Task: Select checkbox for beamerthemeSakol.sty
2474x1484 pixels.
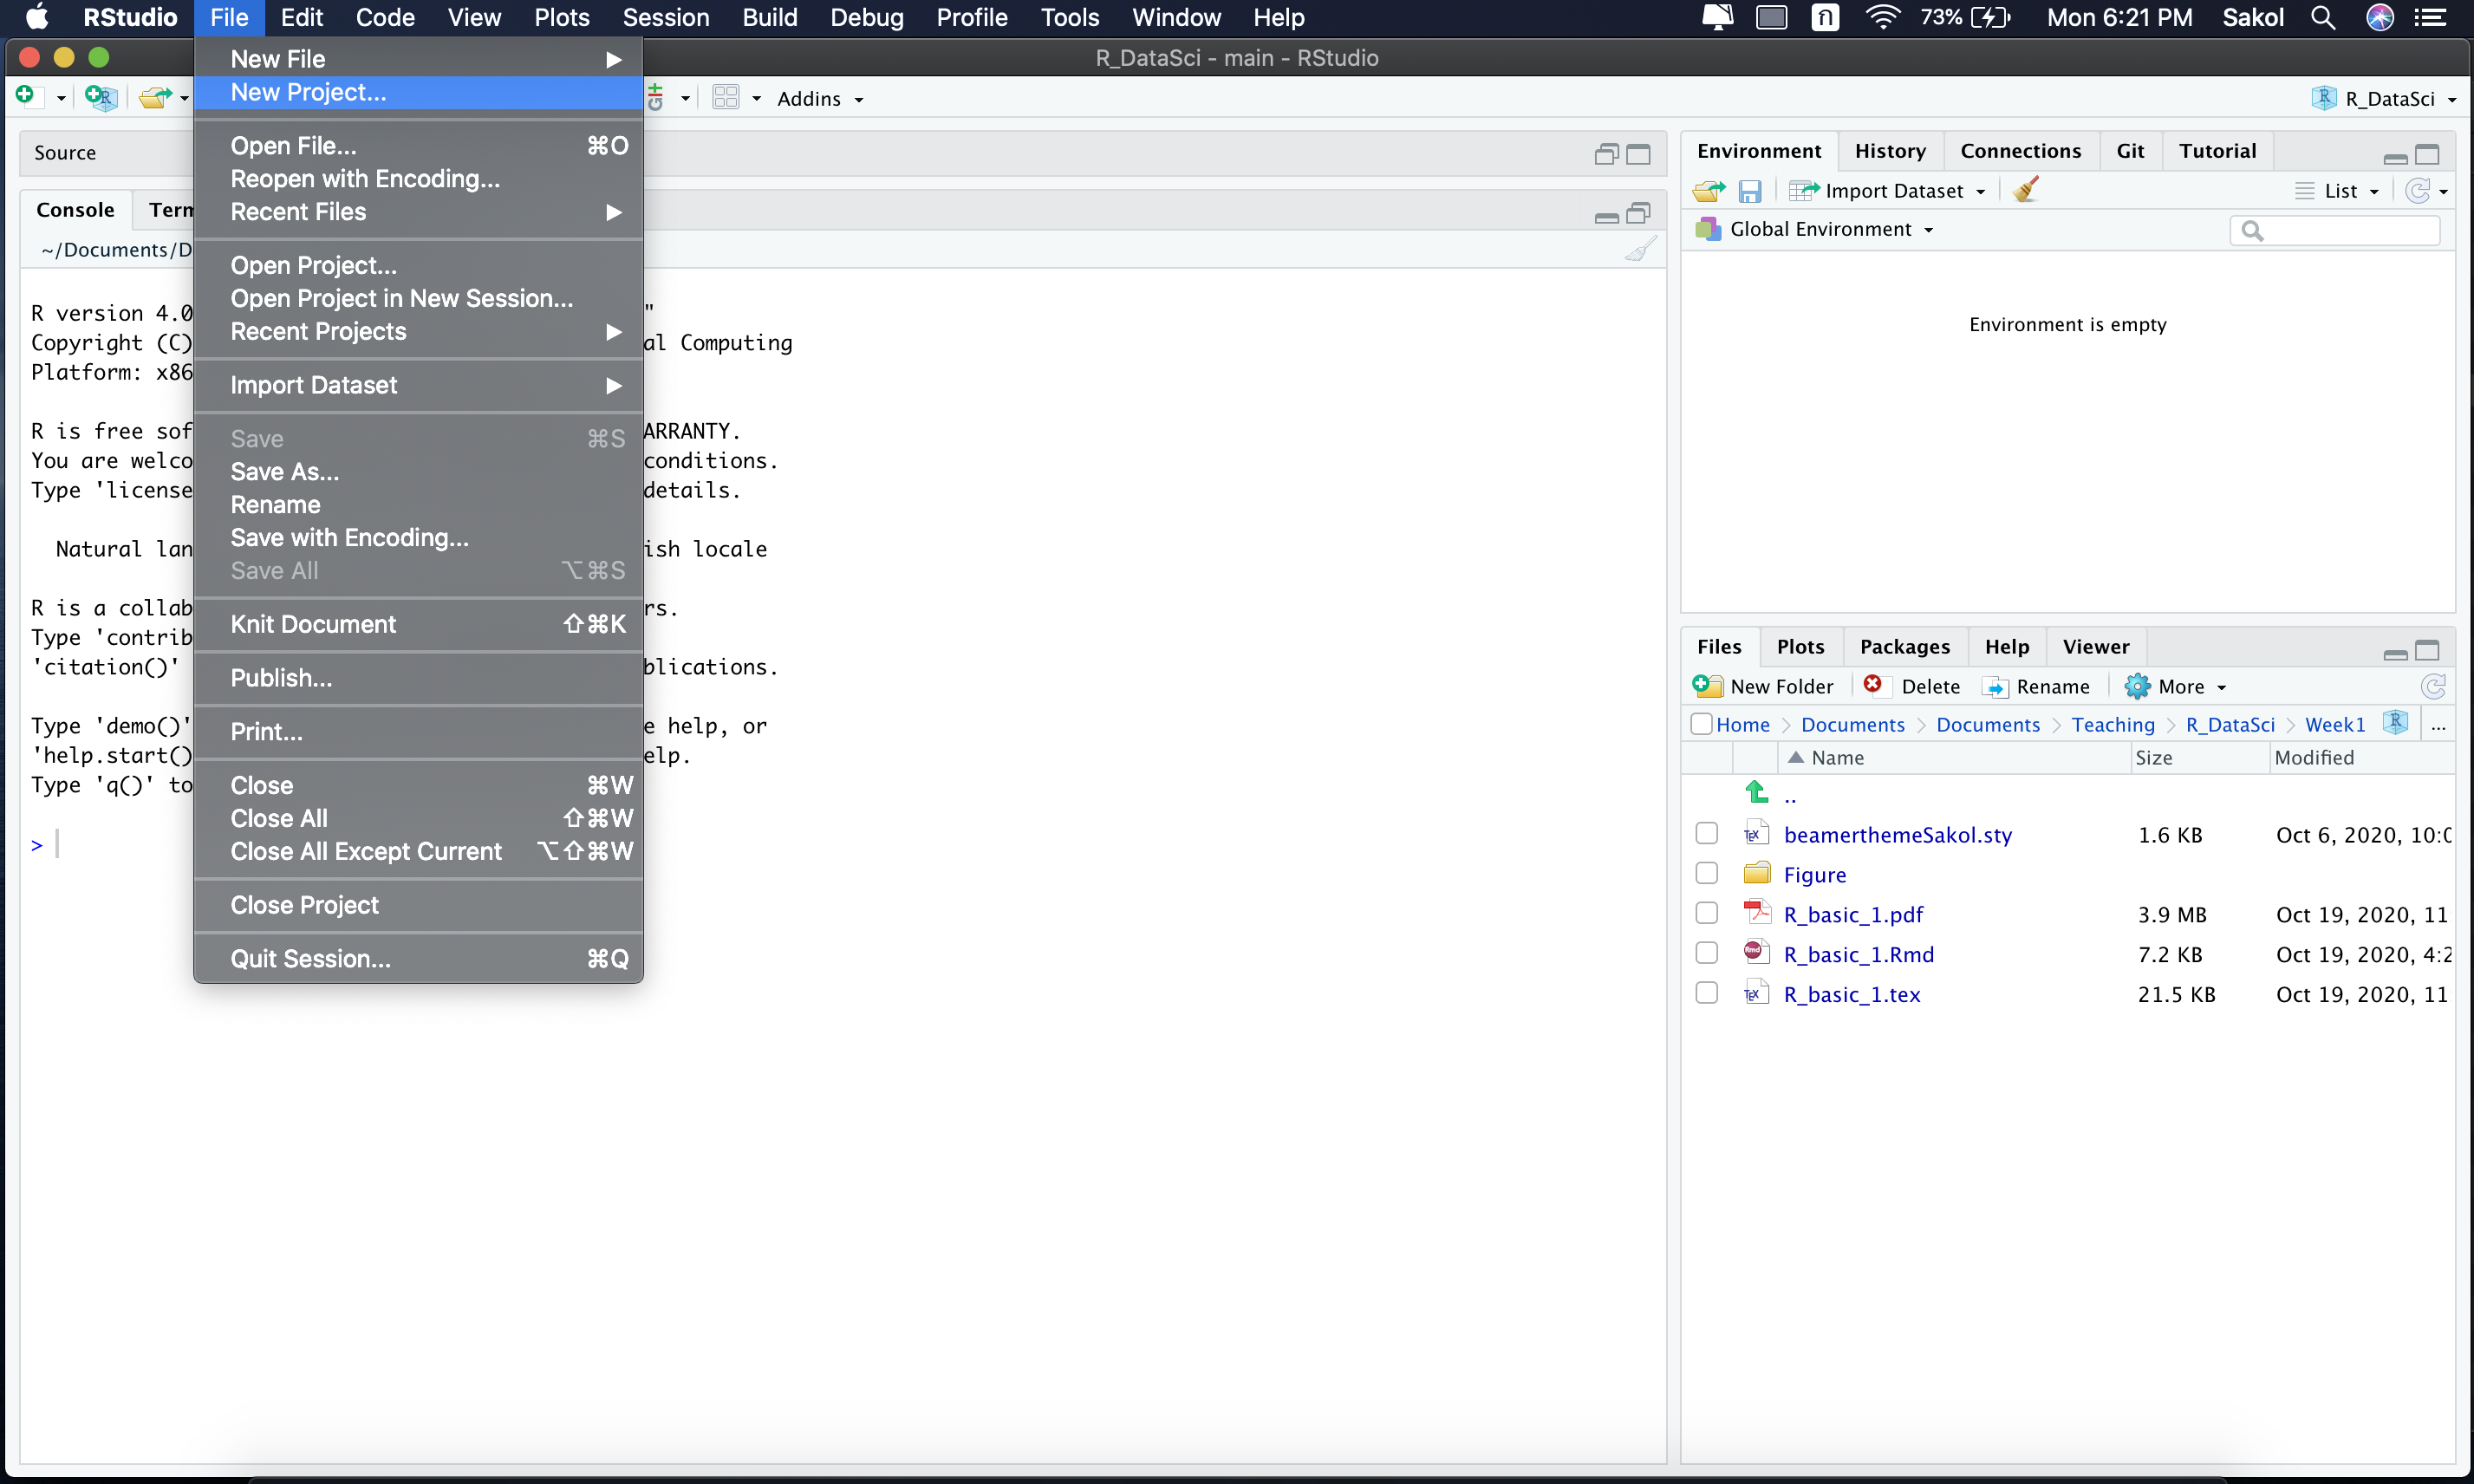Action: click(x=1707, y=834)
